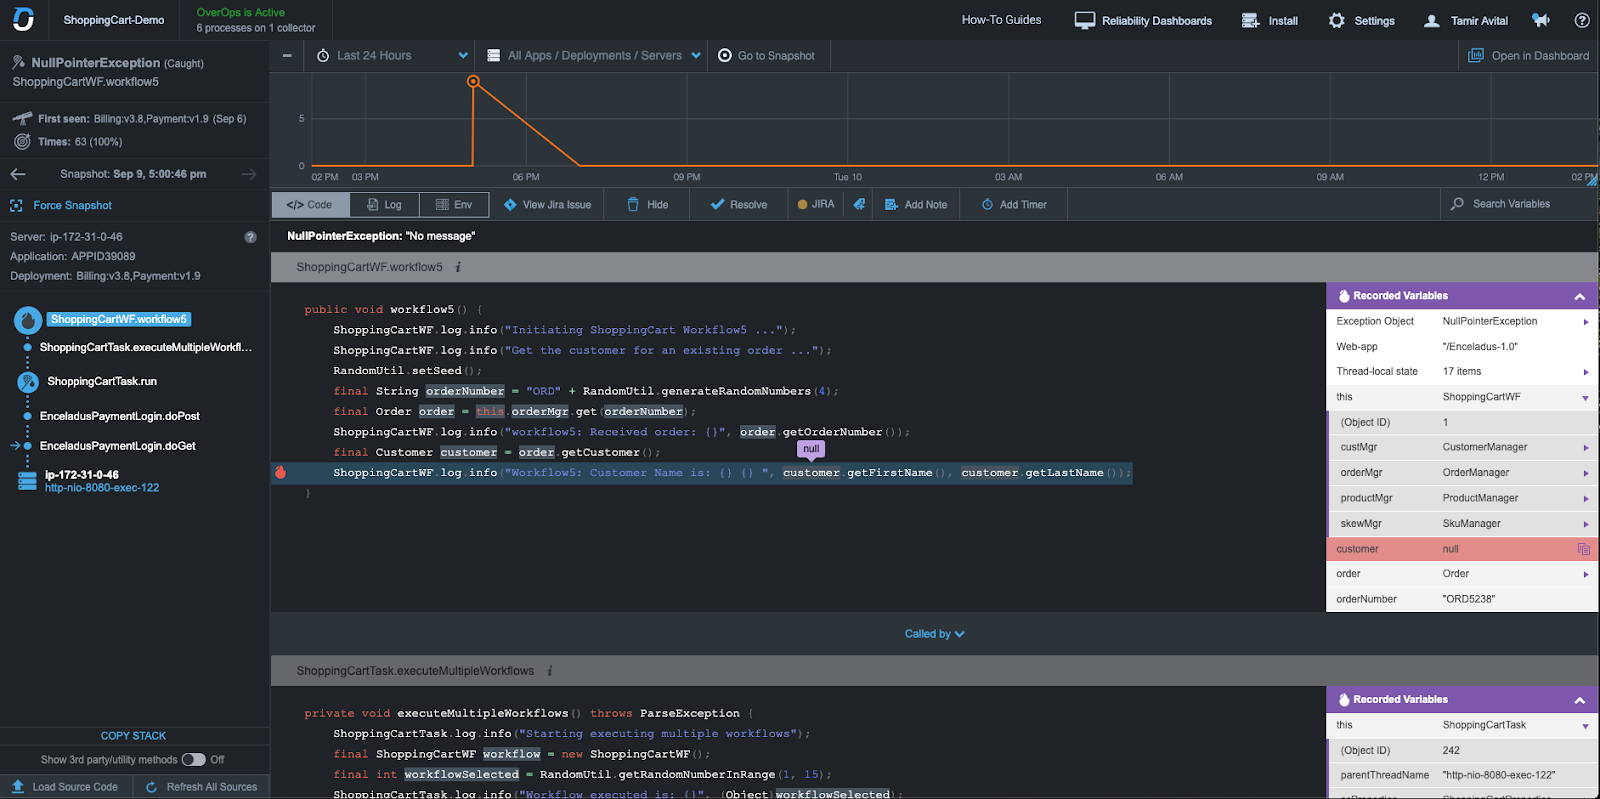The width and height of the screenshot is (1600, 799).
Task: Open Last 24 Hours timeframe dropdown
Action: 392,55
